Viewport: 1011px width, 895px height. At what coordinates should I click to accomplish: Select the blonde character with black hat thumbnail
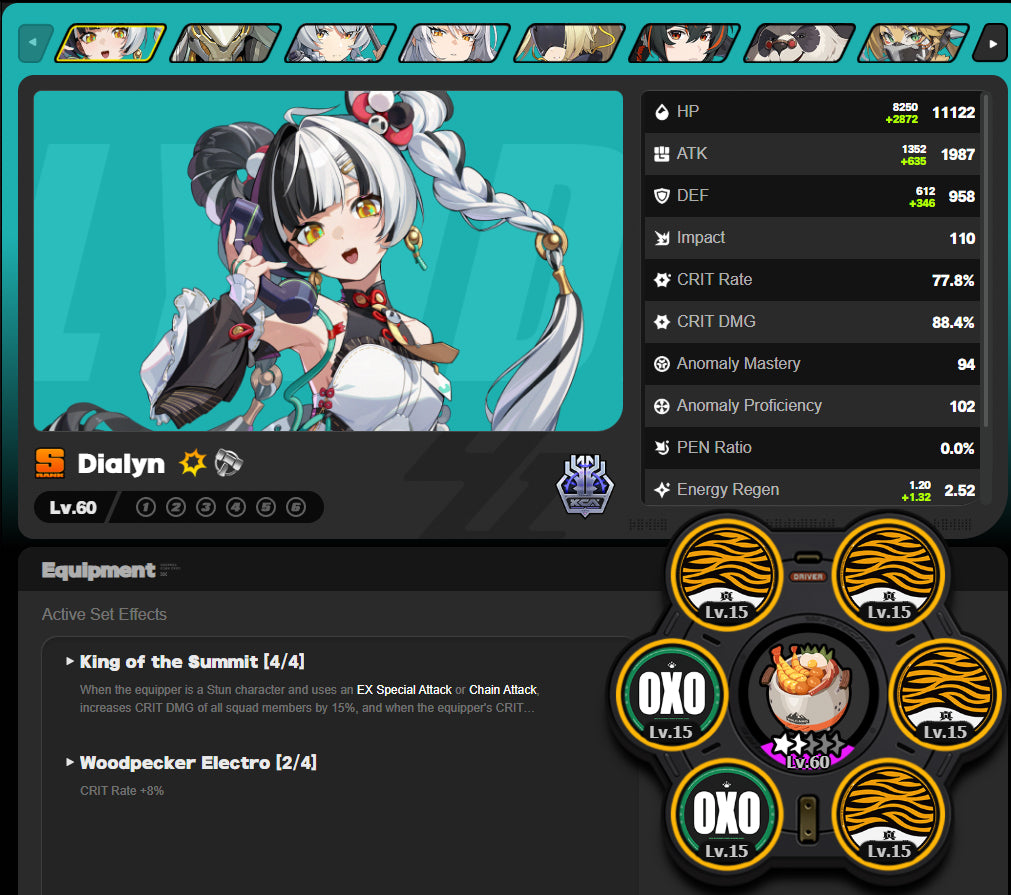coord(570,43)
